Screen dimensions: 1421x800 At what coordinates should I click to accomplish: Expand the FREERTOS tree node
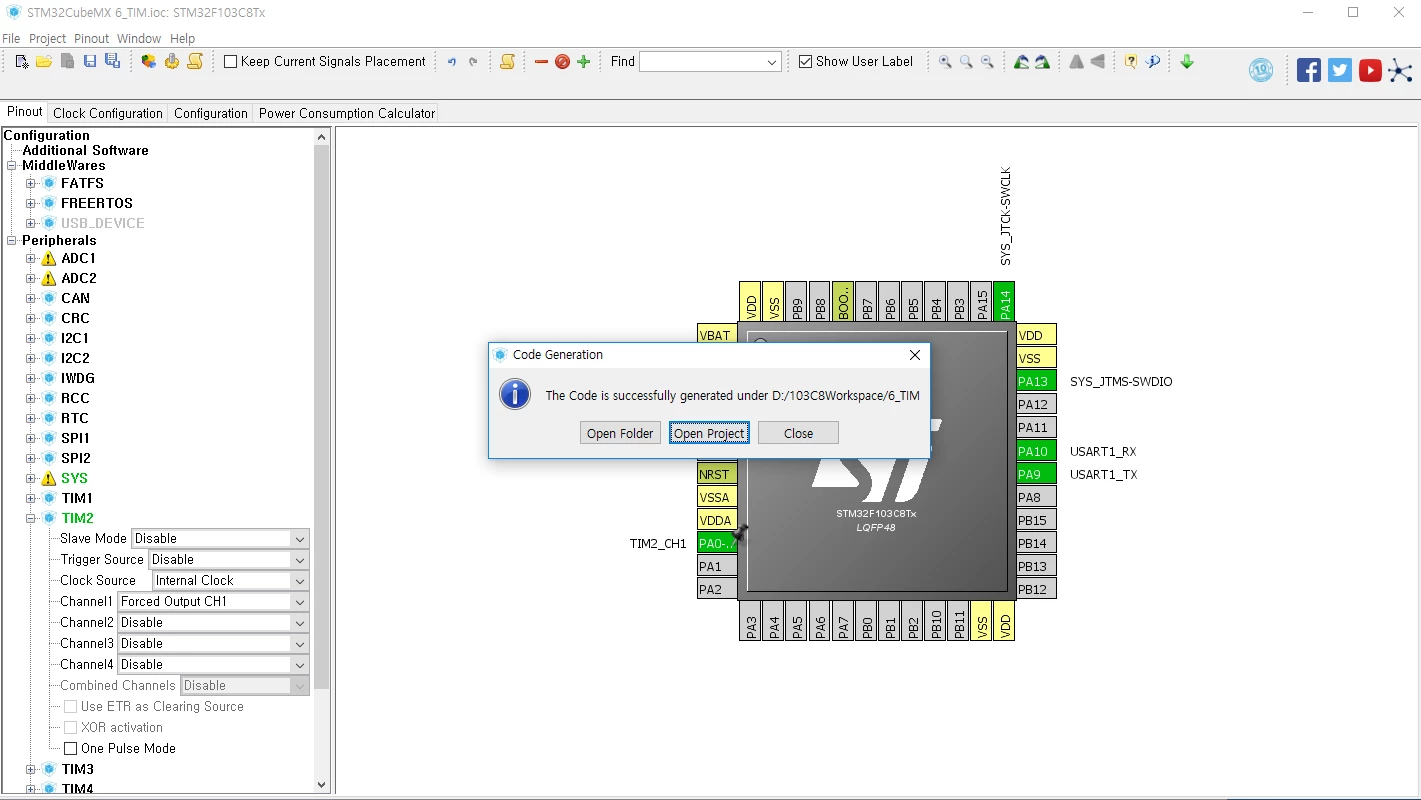point(30,203)
